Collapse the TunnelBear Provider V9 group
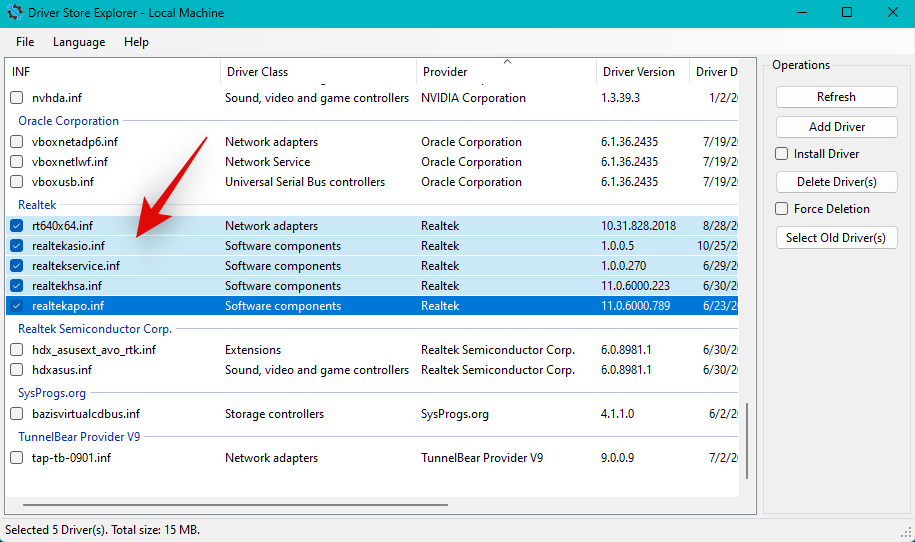Image resolution: width=915 pixels, height=542 pixels. point(79,437)
